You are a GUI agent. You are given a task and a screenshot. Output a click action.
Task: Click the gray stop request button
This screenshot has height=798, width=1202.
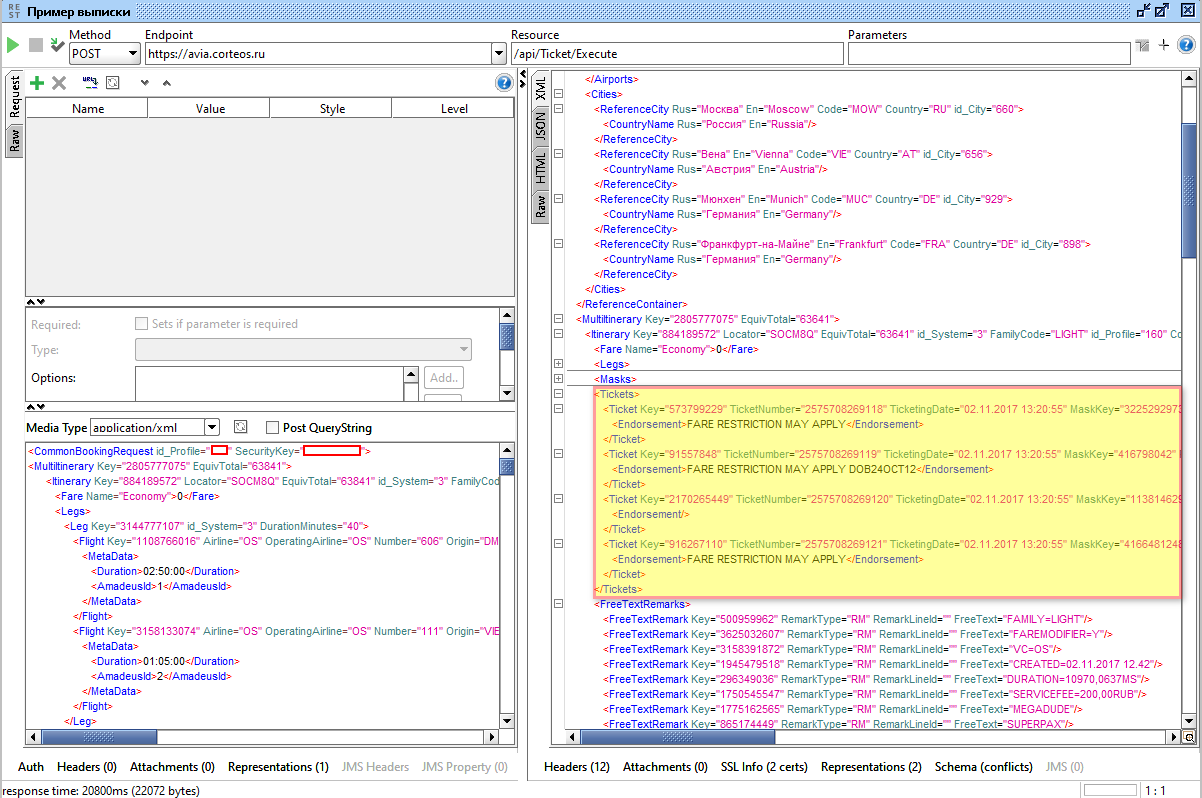point(36,45)
